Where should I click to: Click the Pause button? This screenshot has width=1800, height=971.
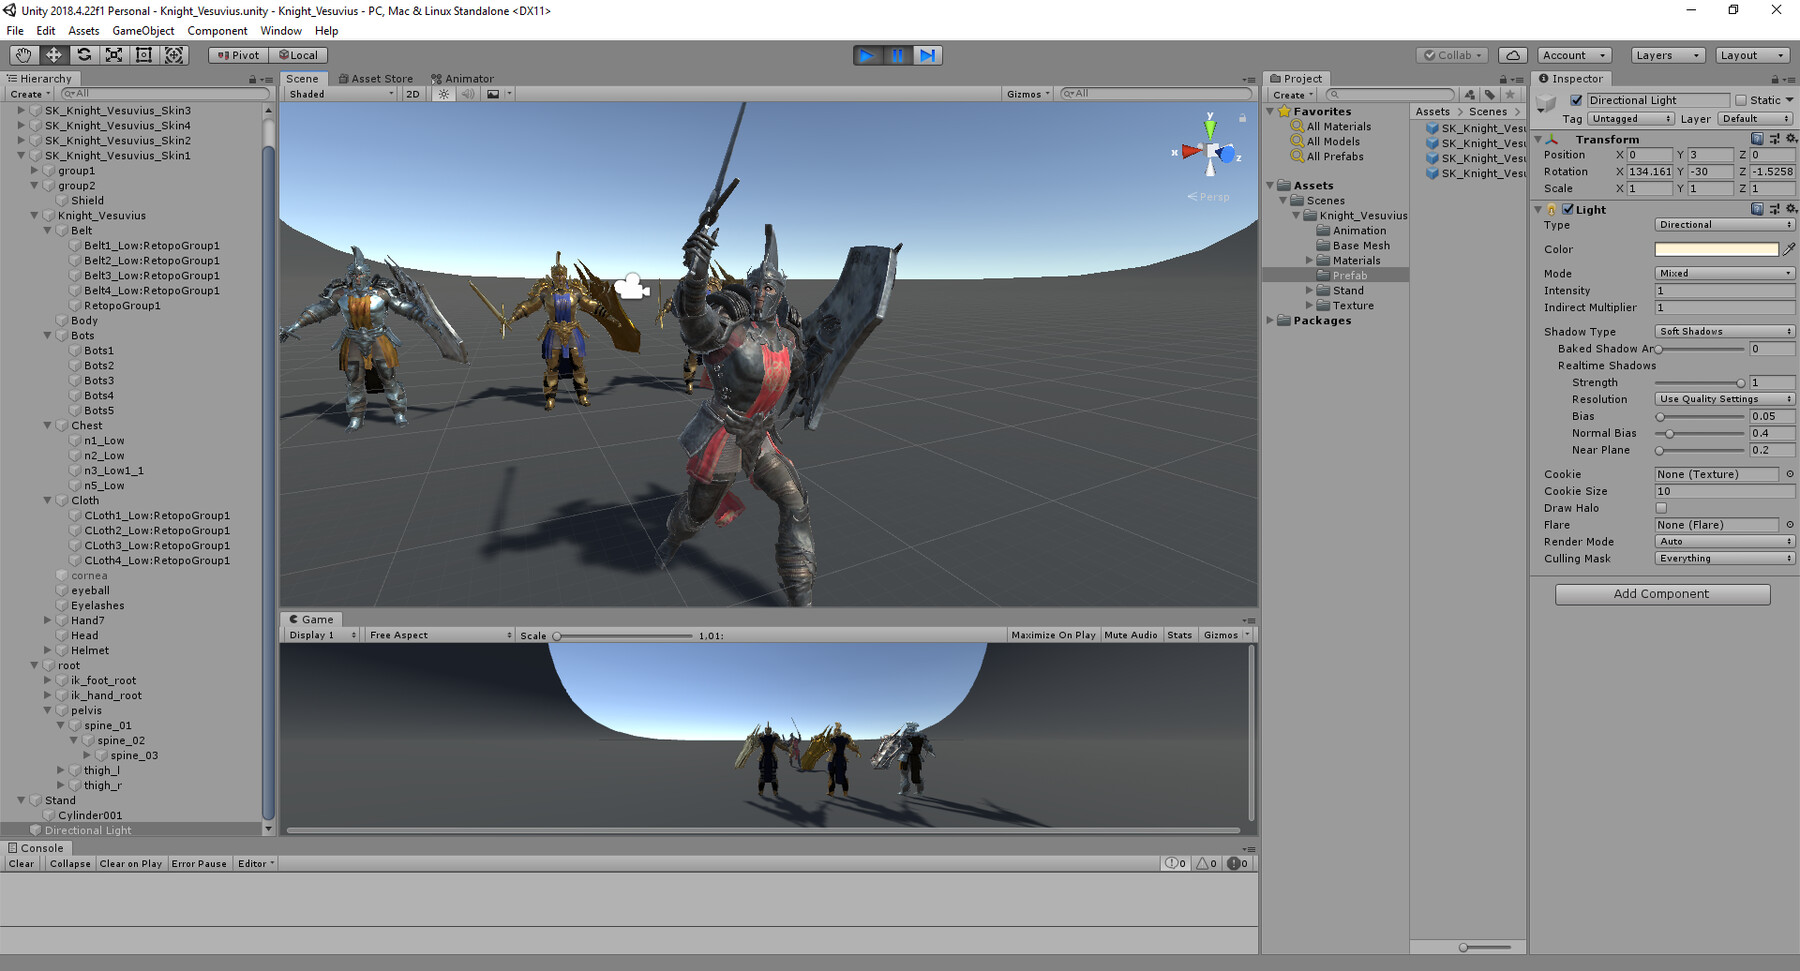[x=897, y=55]
